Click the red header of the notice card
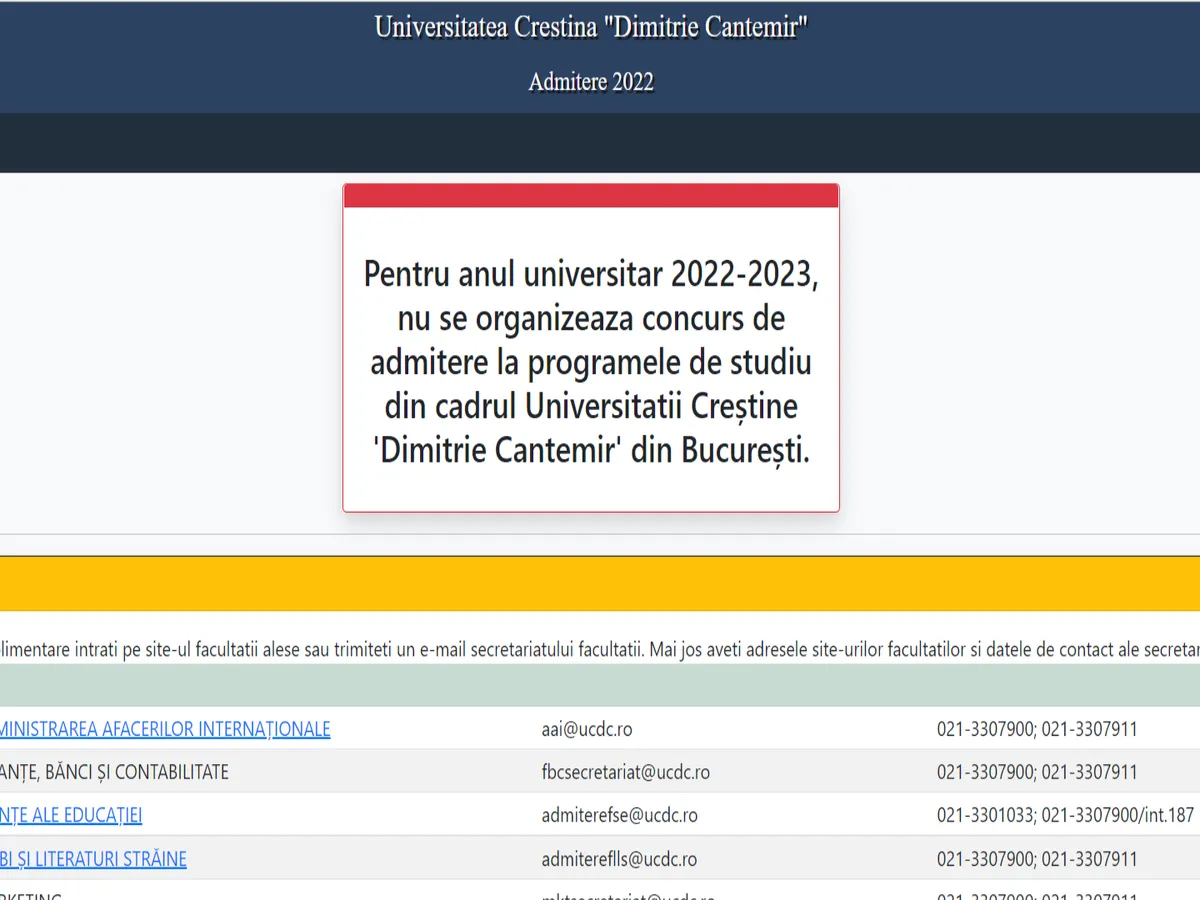Image resolution: width=1200 pixels, height=900 pixels. click(590, 196)
